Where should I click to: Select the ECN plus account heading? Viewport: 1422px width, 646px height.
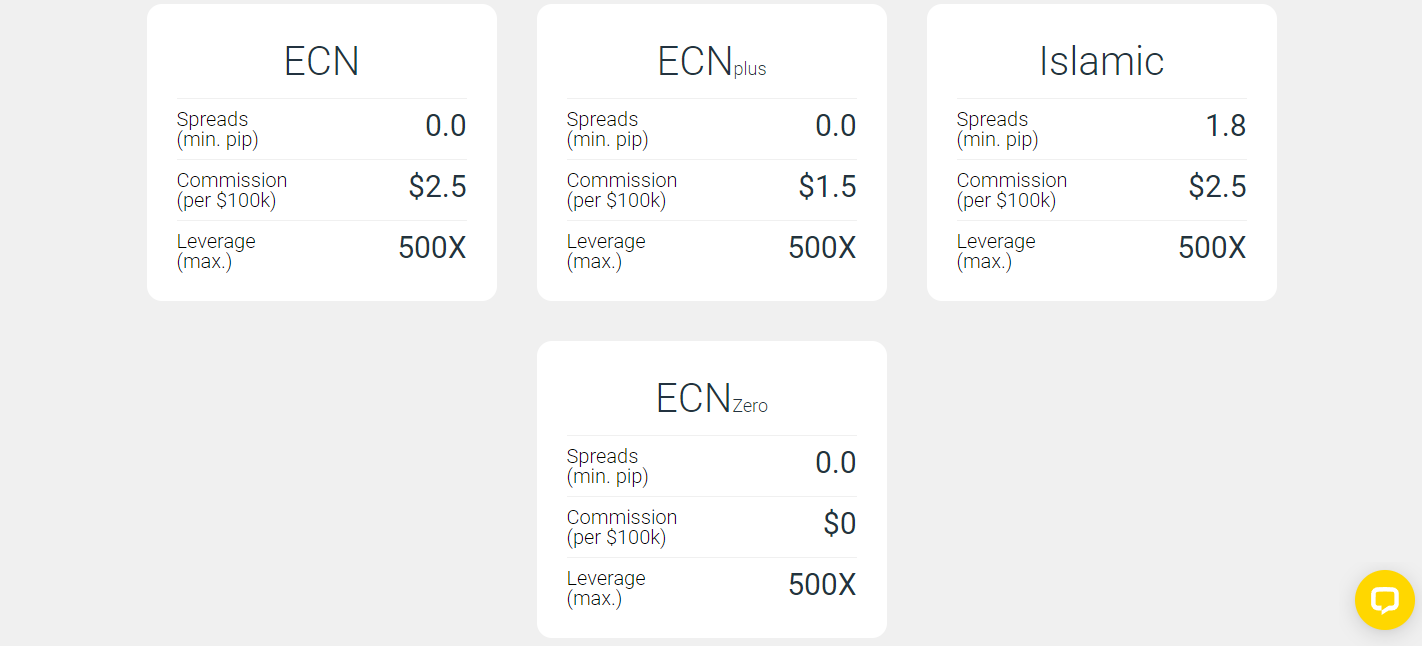pos(711,61)
